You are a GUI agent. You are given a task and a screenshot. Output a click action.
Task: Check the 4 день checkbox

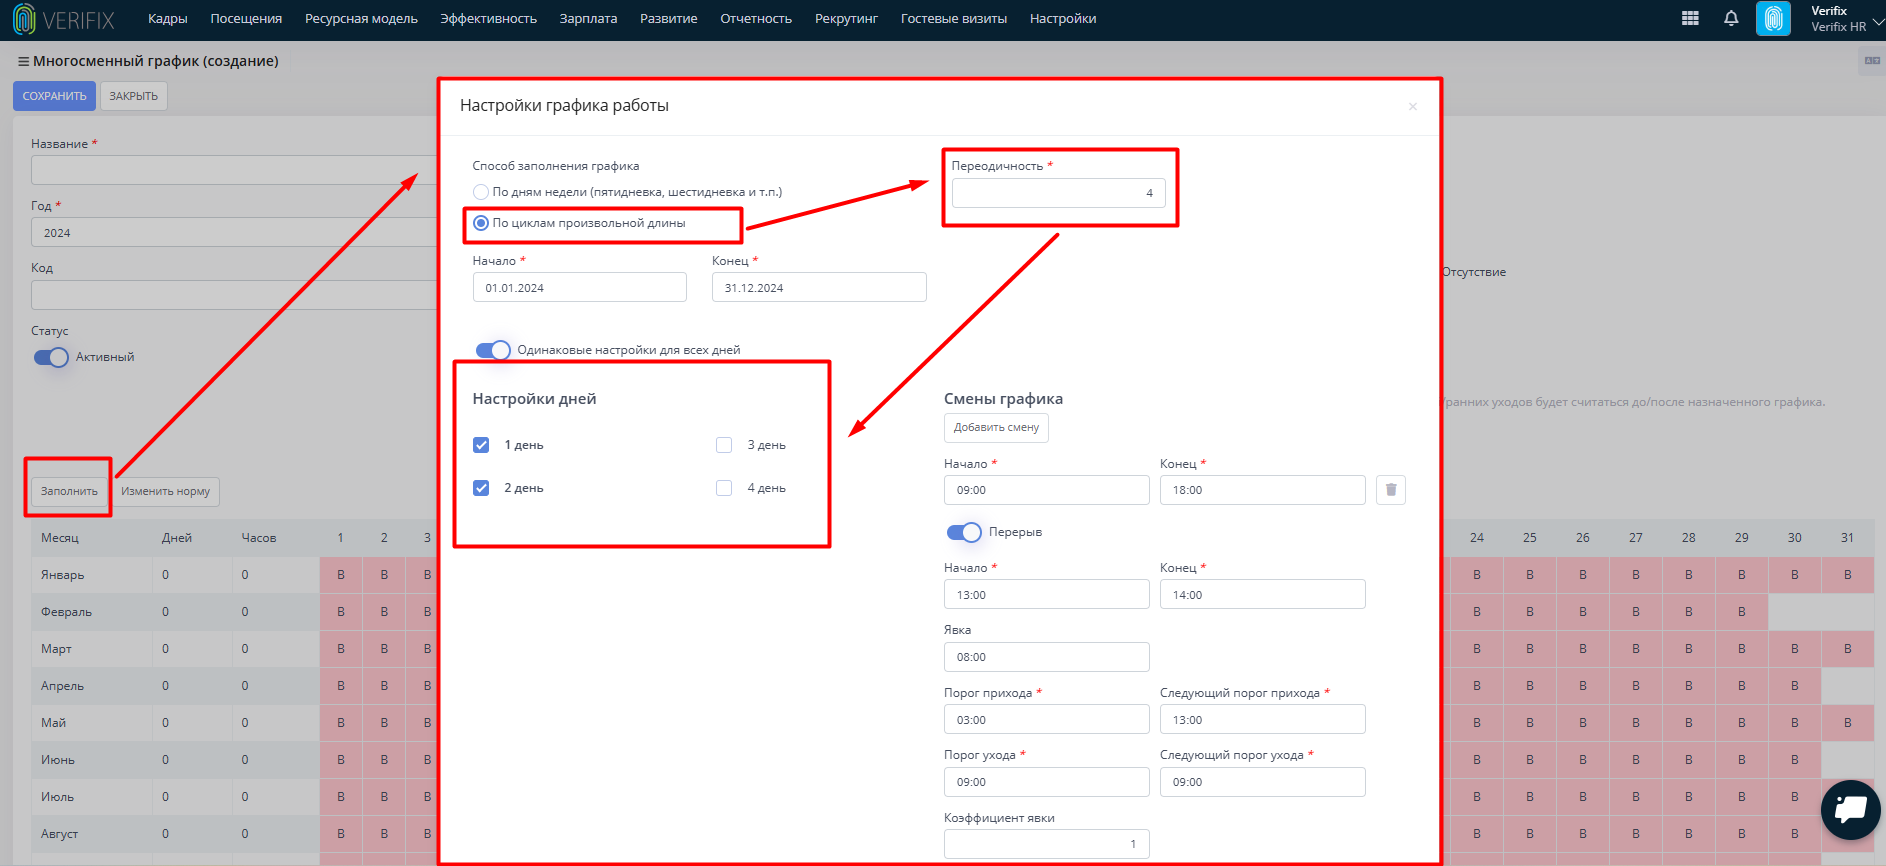pyautogui.click(x=724, y=488)
